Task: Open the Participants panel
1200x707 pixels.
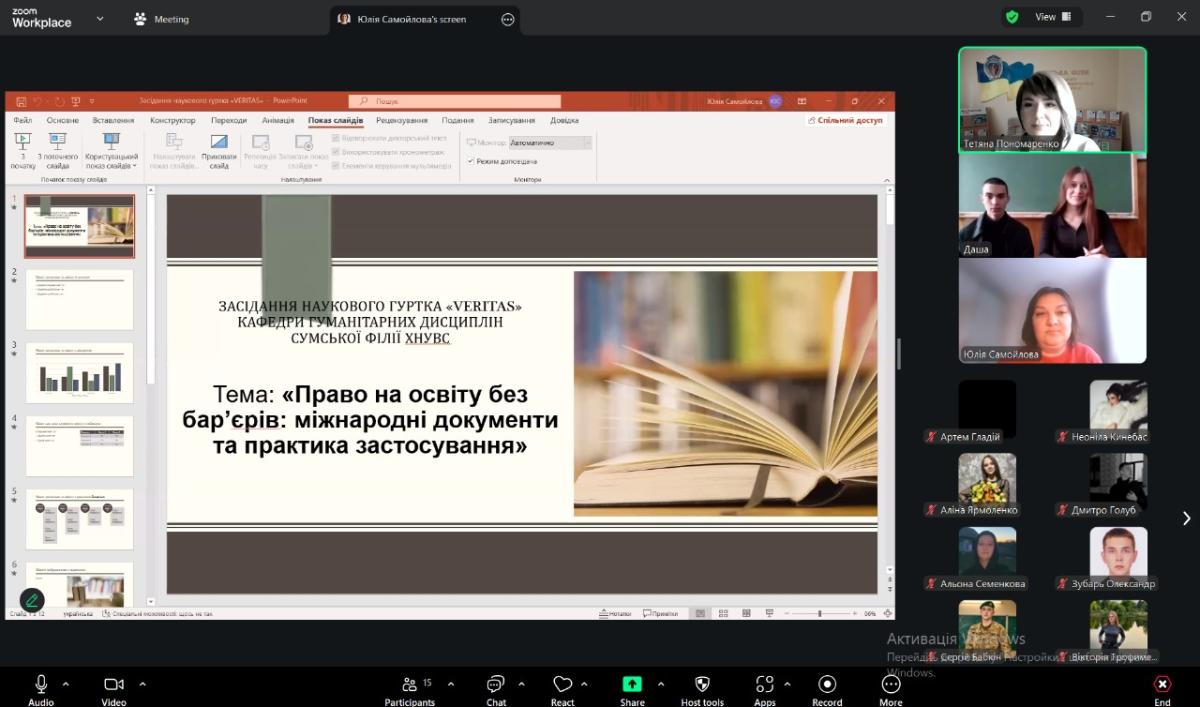Action: coord(409,684)
